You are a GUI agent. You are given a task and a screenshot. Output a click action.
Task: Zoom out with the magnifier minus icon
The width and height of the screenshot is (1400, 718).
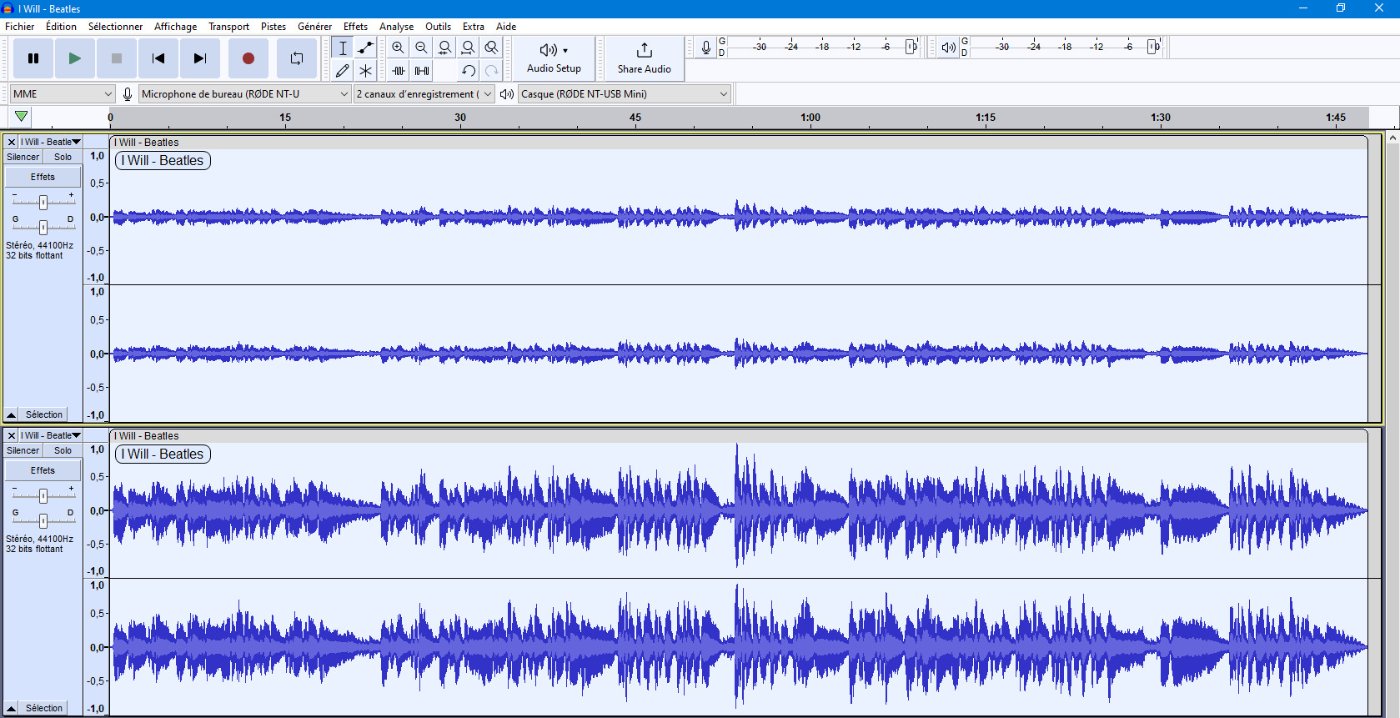coord(421,48)
